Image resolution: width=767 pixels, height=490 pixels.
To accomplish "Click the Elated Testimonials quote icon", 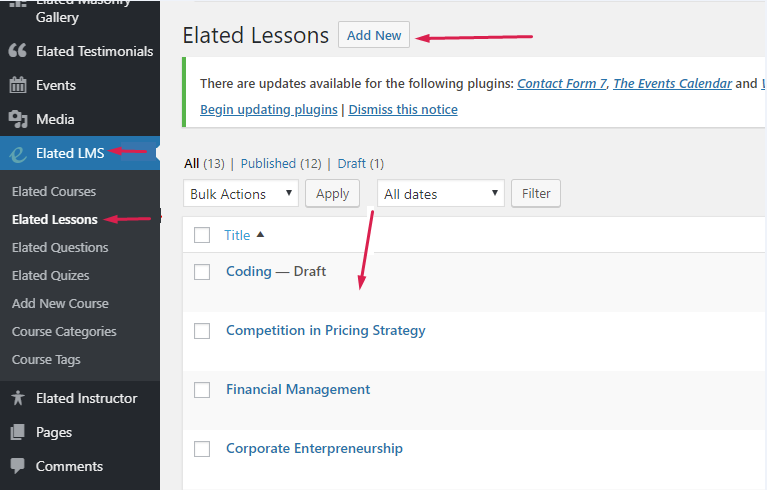I will pyautogui.click(x=17, y=51).
